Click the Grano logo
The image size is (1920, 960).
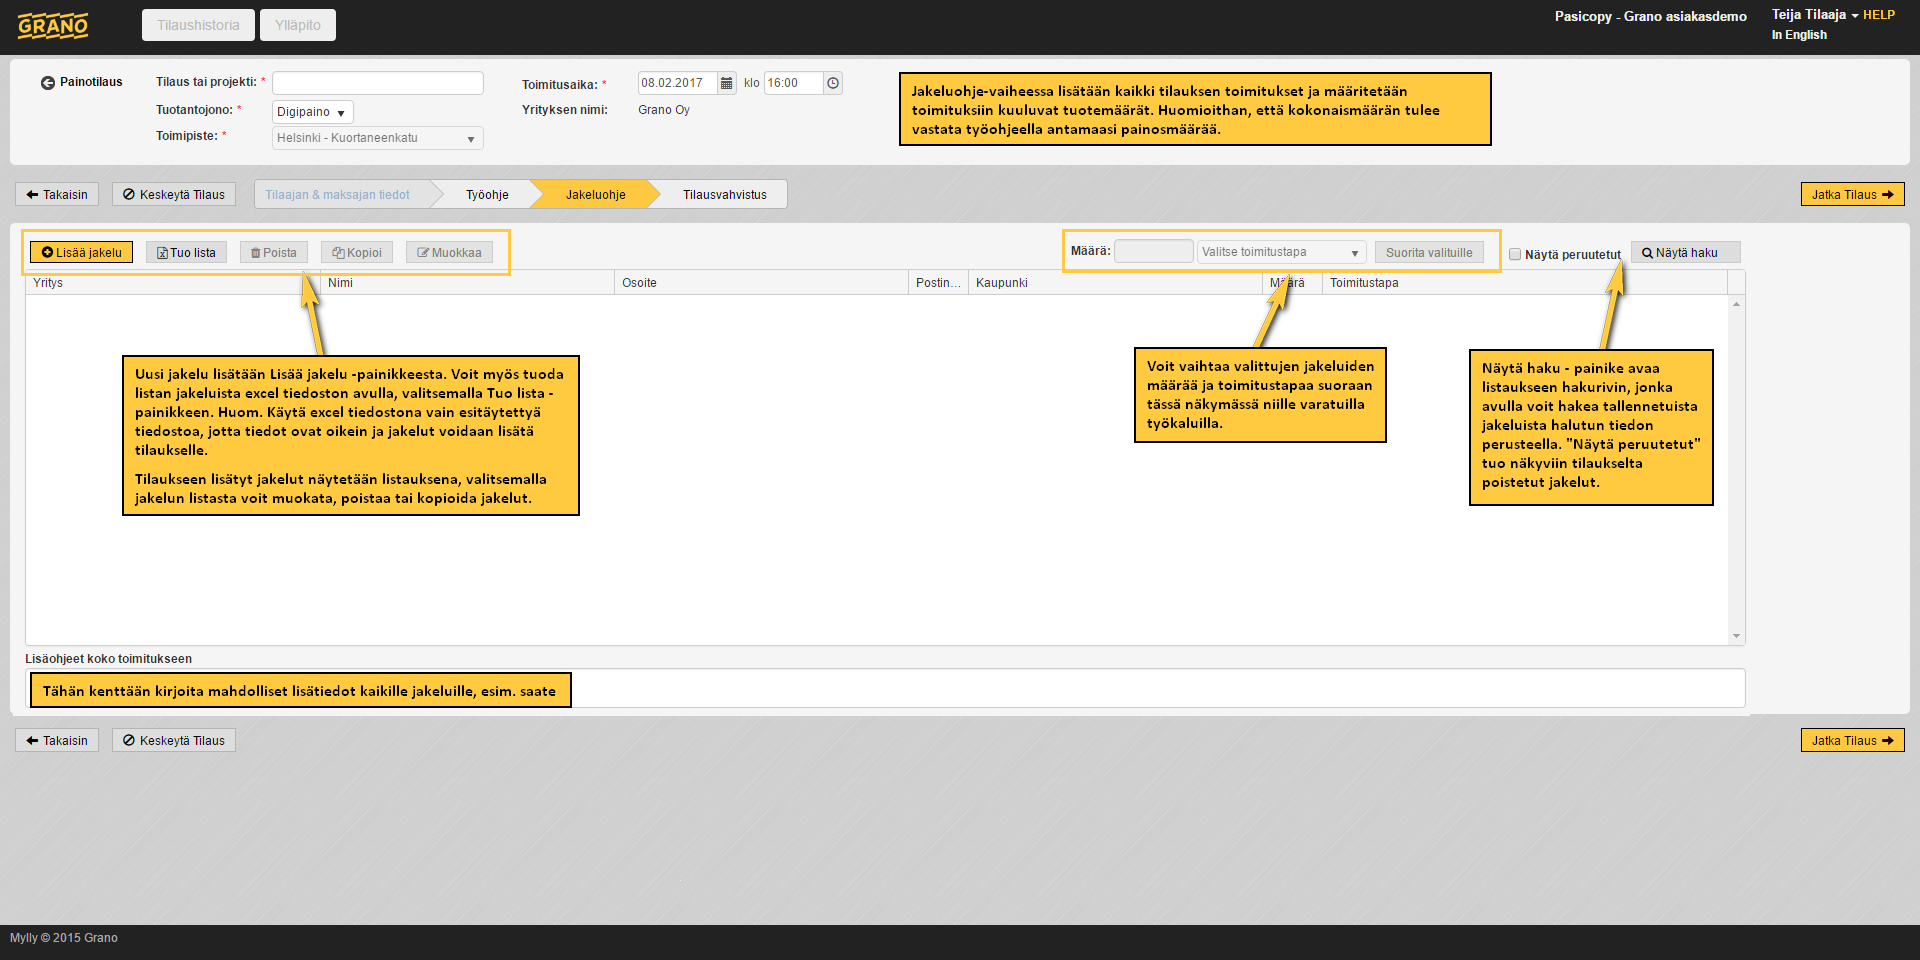click(53, 26)
